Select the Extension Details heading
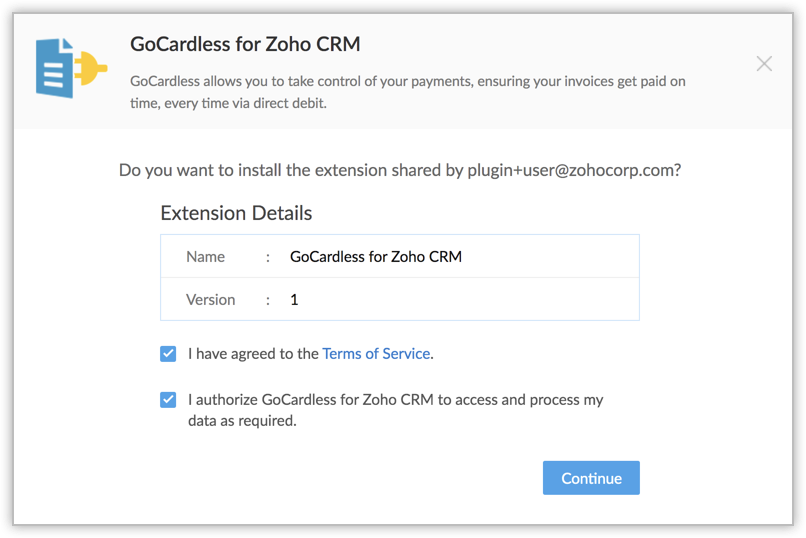This screenshot has height=538, width=806. 236,213
